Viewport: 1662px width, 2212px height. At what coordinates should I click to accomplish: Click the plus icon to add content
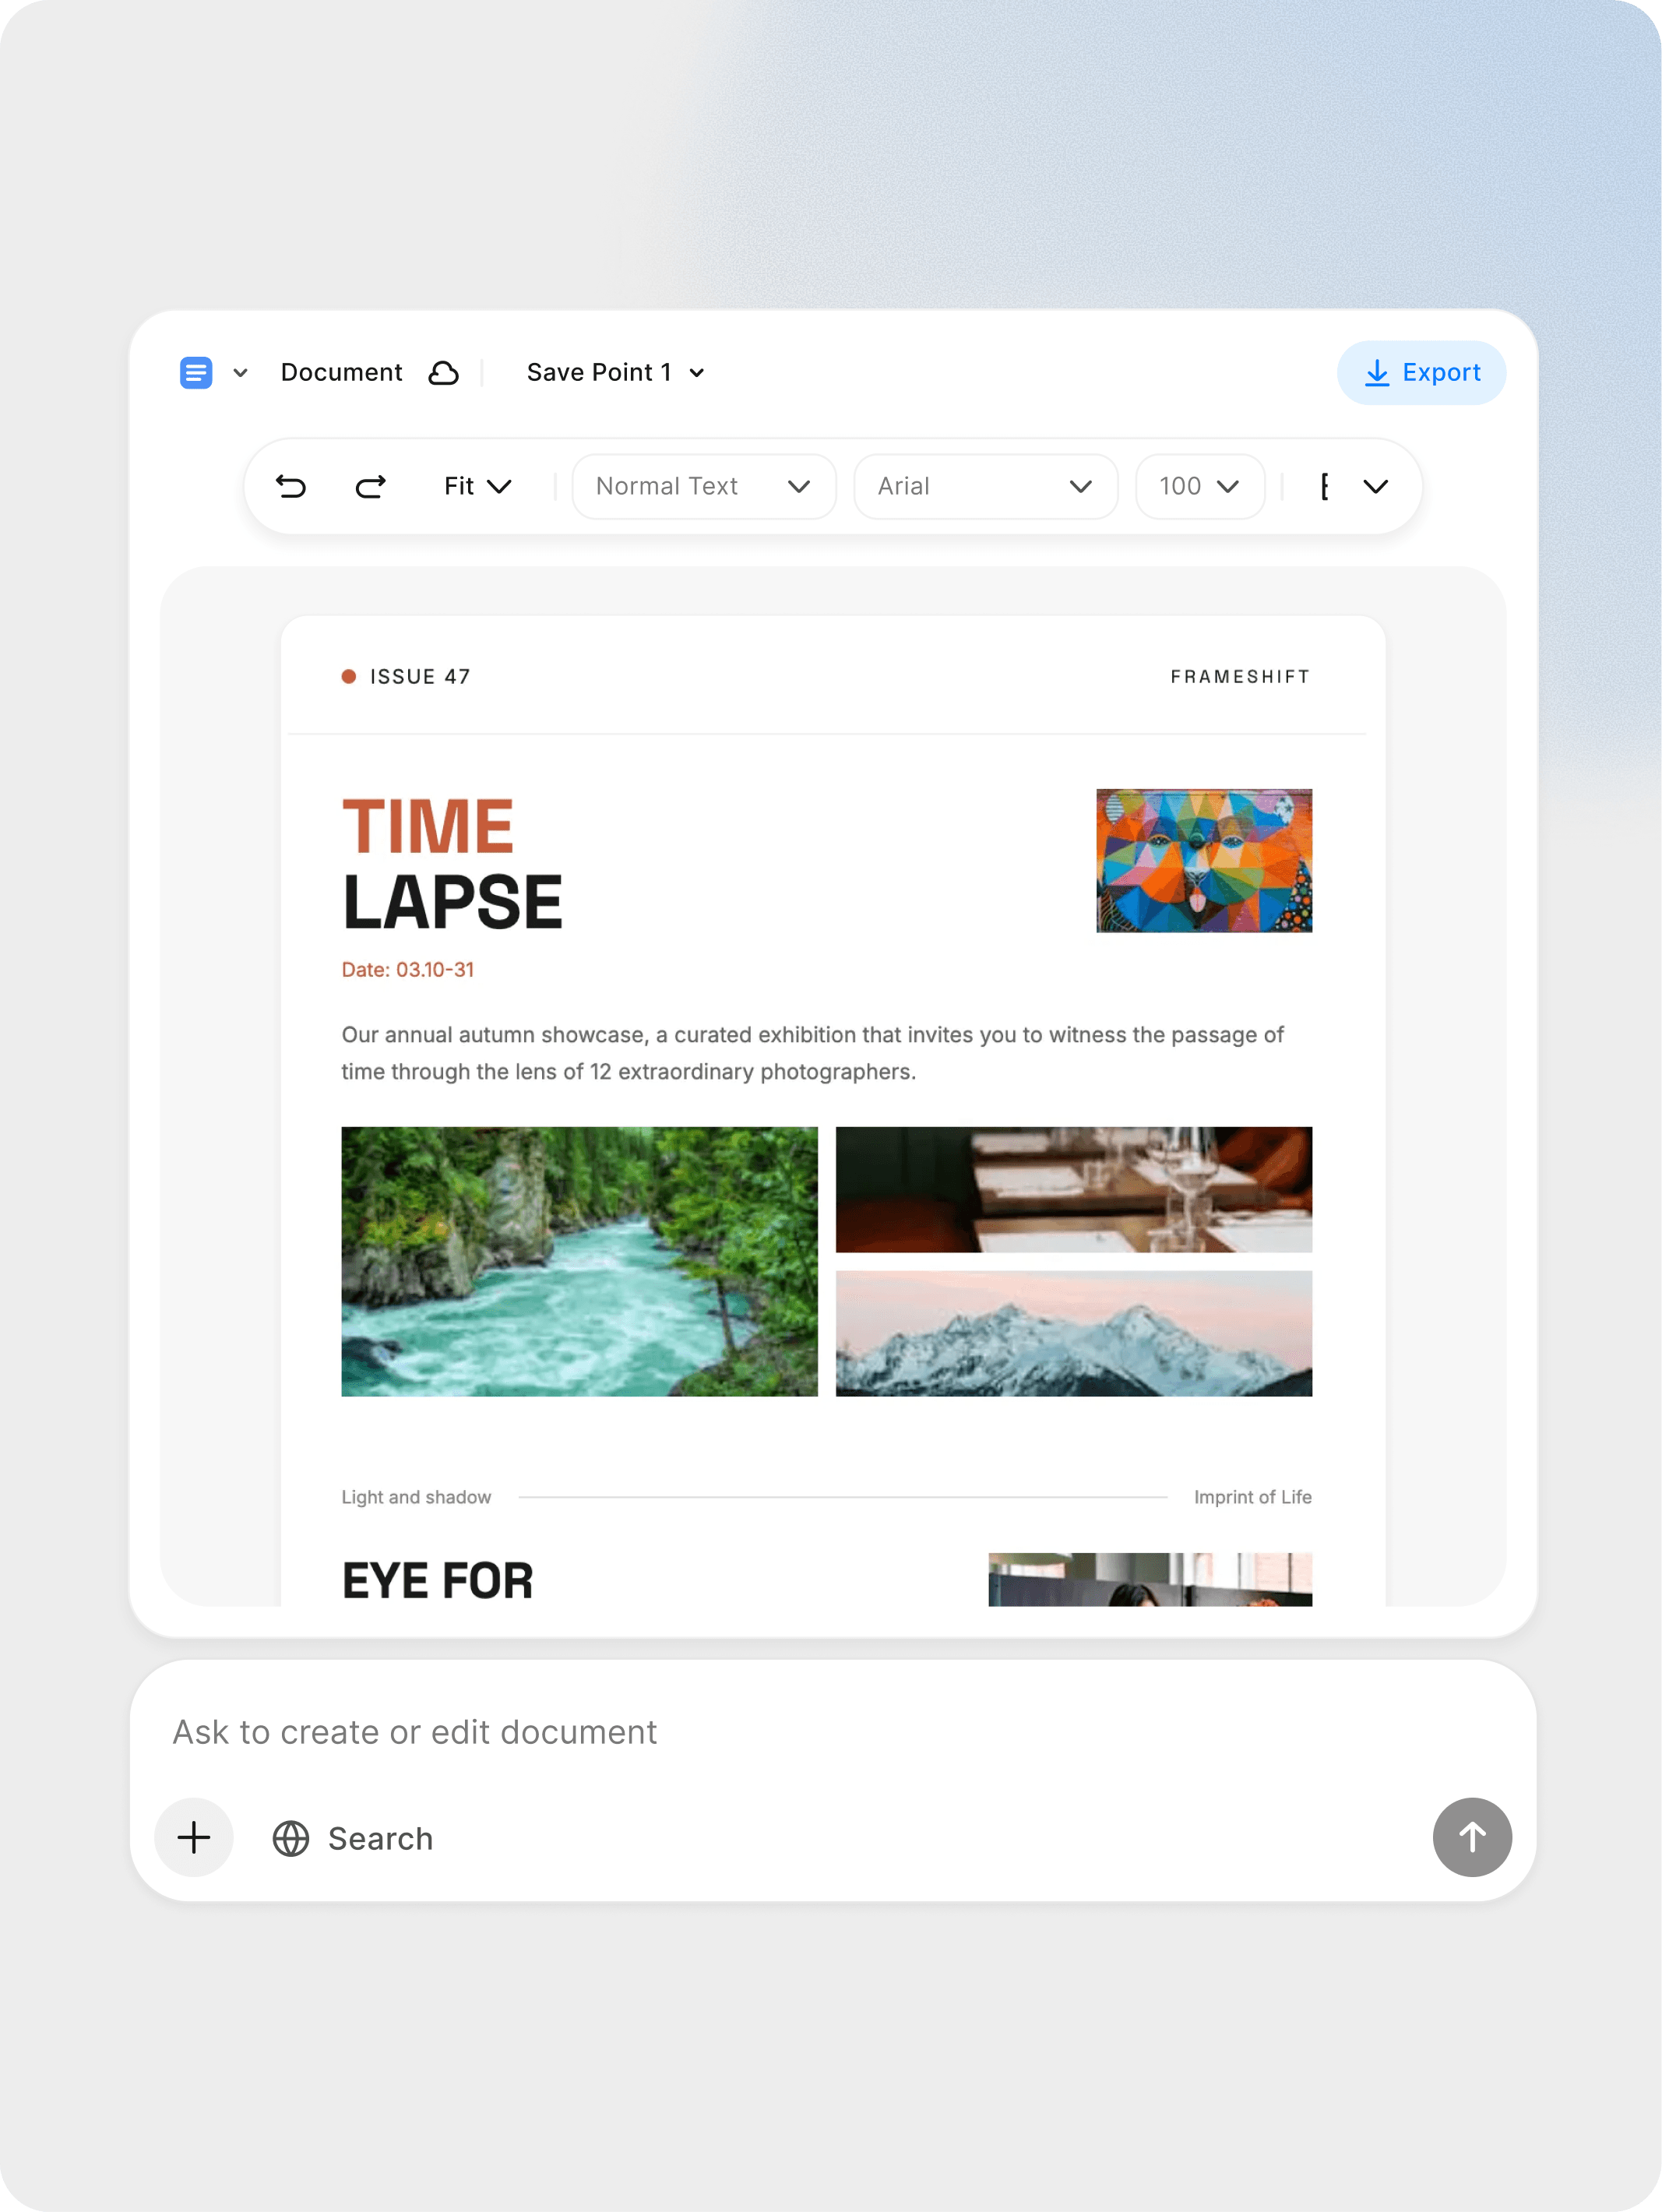coord(194,1837)
